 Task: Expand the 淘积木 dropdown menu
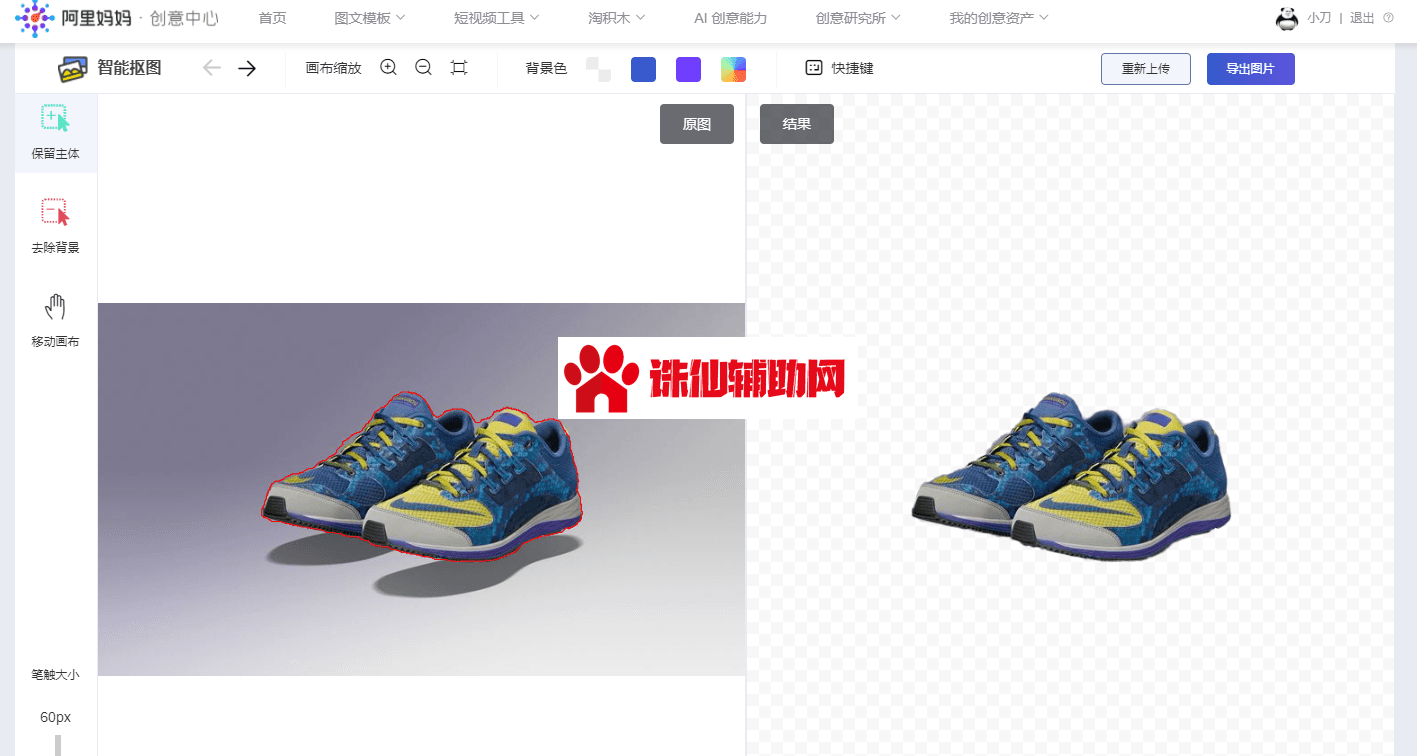pyautogui.click(x=616, y=18)
